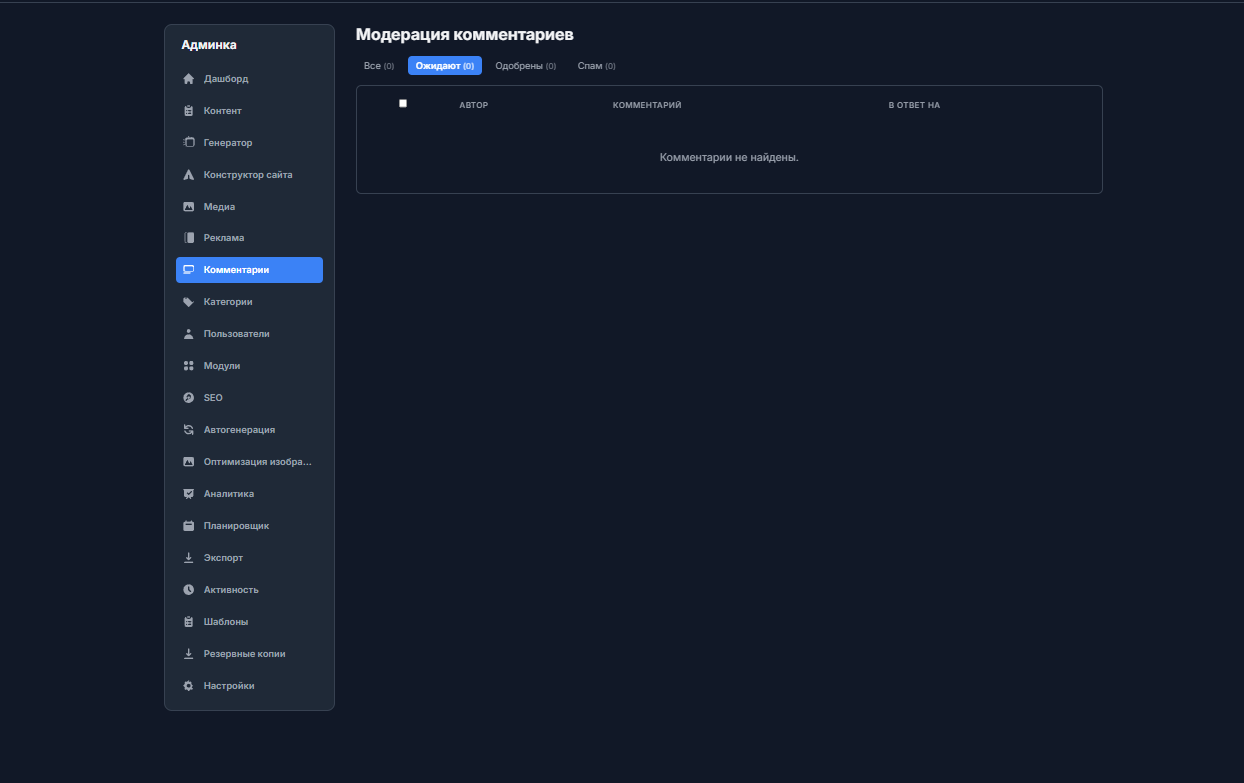Click the Оптимизация изображений picture icon
The image size is (1244, 783).
coord(188,462)
